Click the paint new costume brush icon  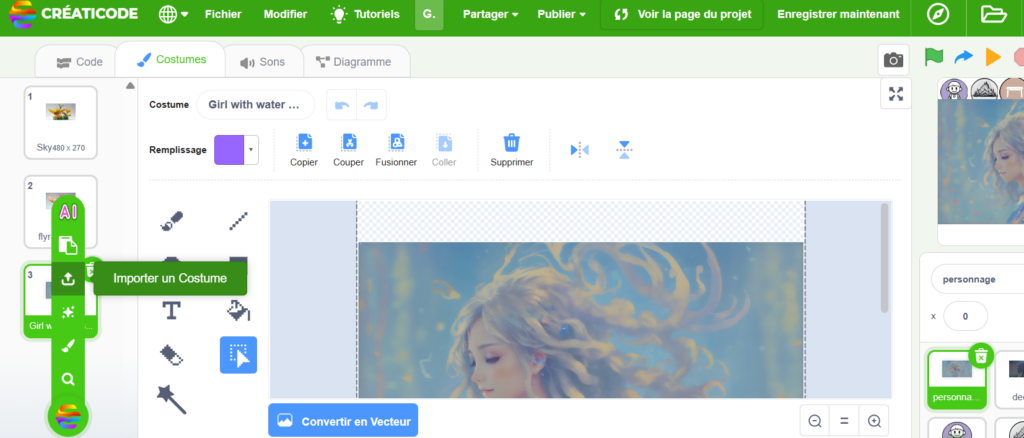pyautogui.click(x=68, y=346)
